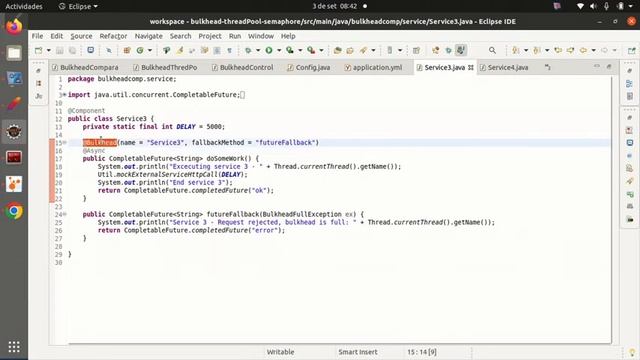Click the line 'public class Service3 {'
Viewport: 640px width, 360px height.
pyautogui.click(x=111, y=119)
